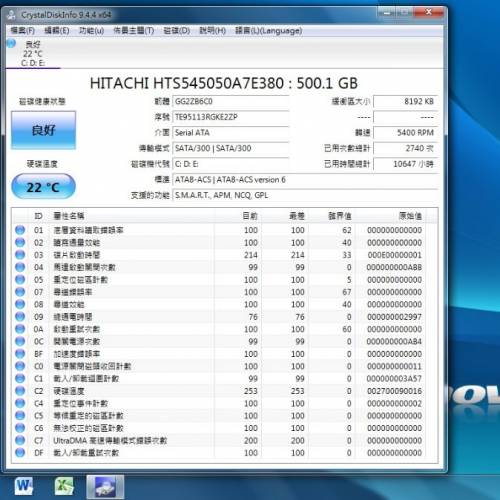500x500 pixels.
Task: Click the status circle for attribute 05
Action: (x=20, y=279)
